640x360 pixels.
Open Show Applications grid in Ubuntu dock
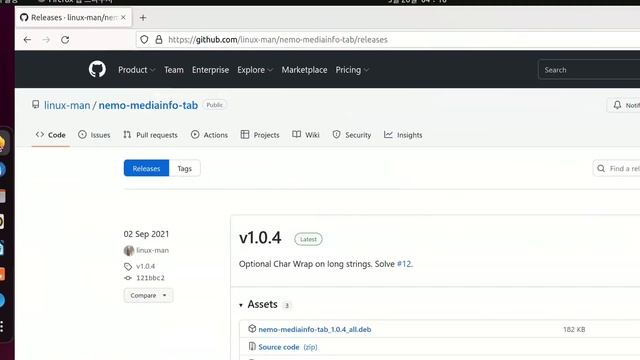pyautogui.click(x=2, y=326)
